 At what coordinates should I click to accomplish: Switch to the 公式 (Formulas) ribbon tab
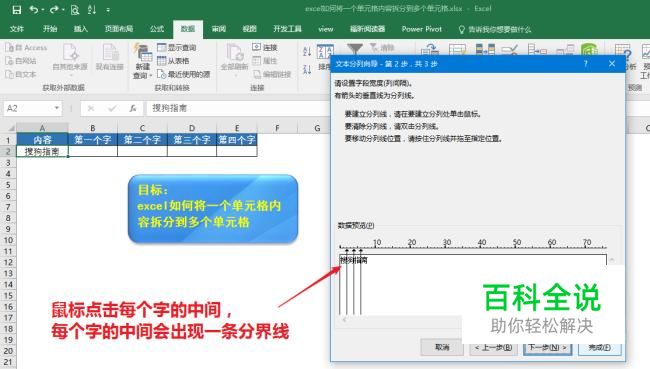pyautogui.click(x=157, y=29)
